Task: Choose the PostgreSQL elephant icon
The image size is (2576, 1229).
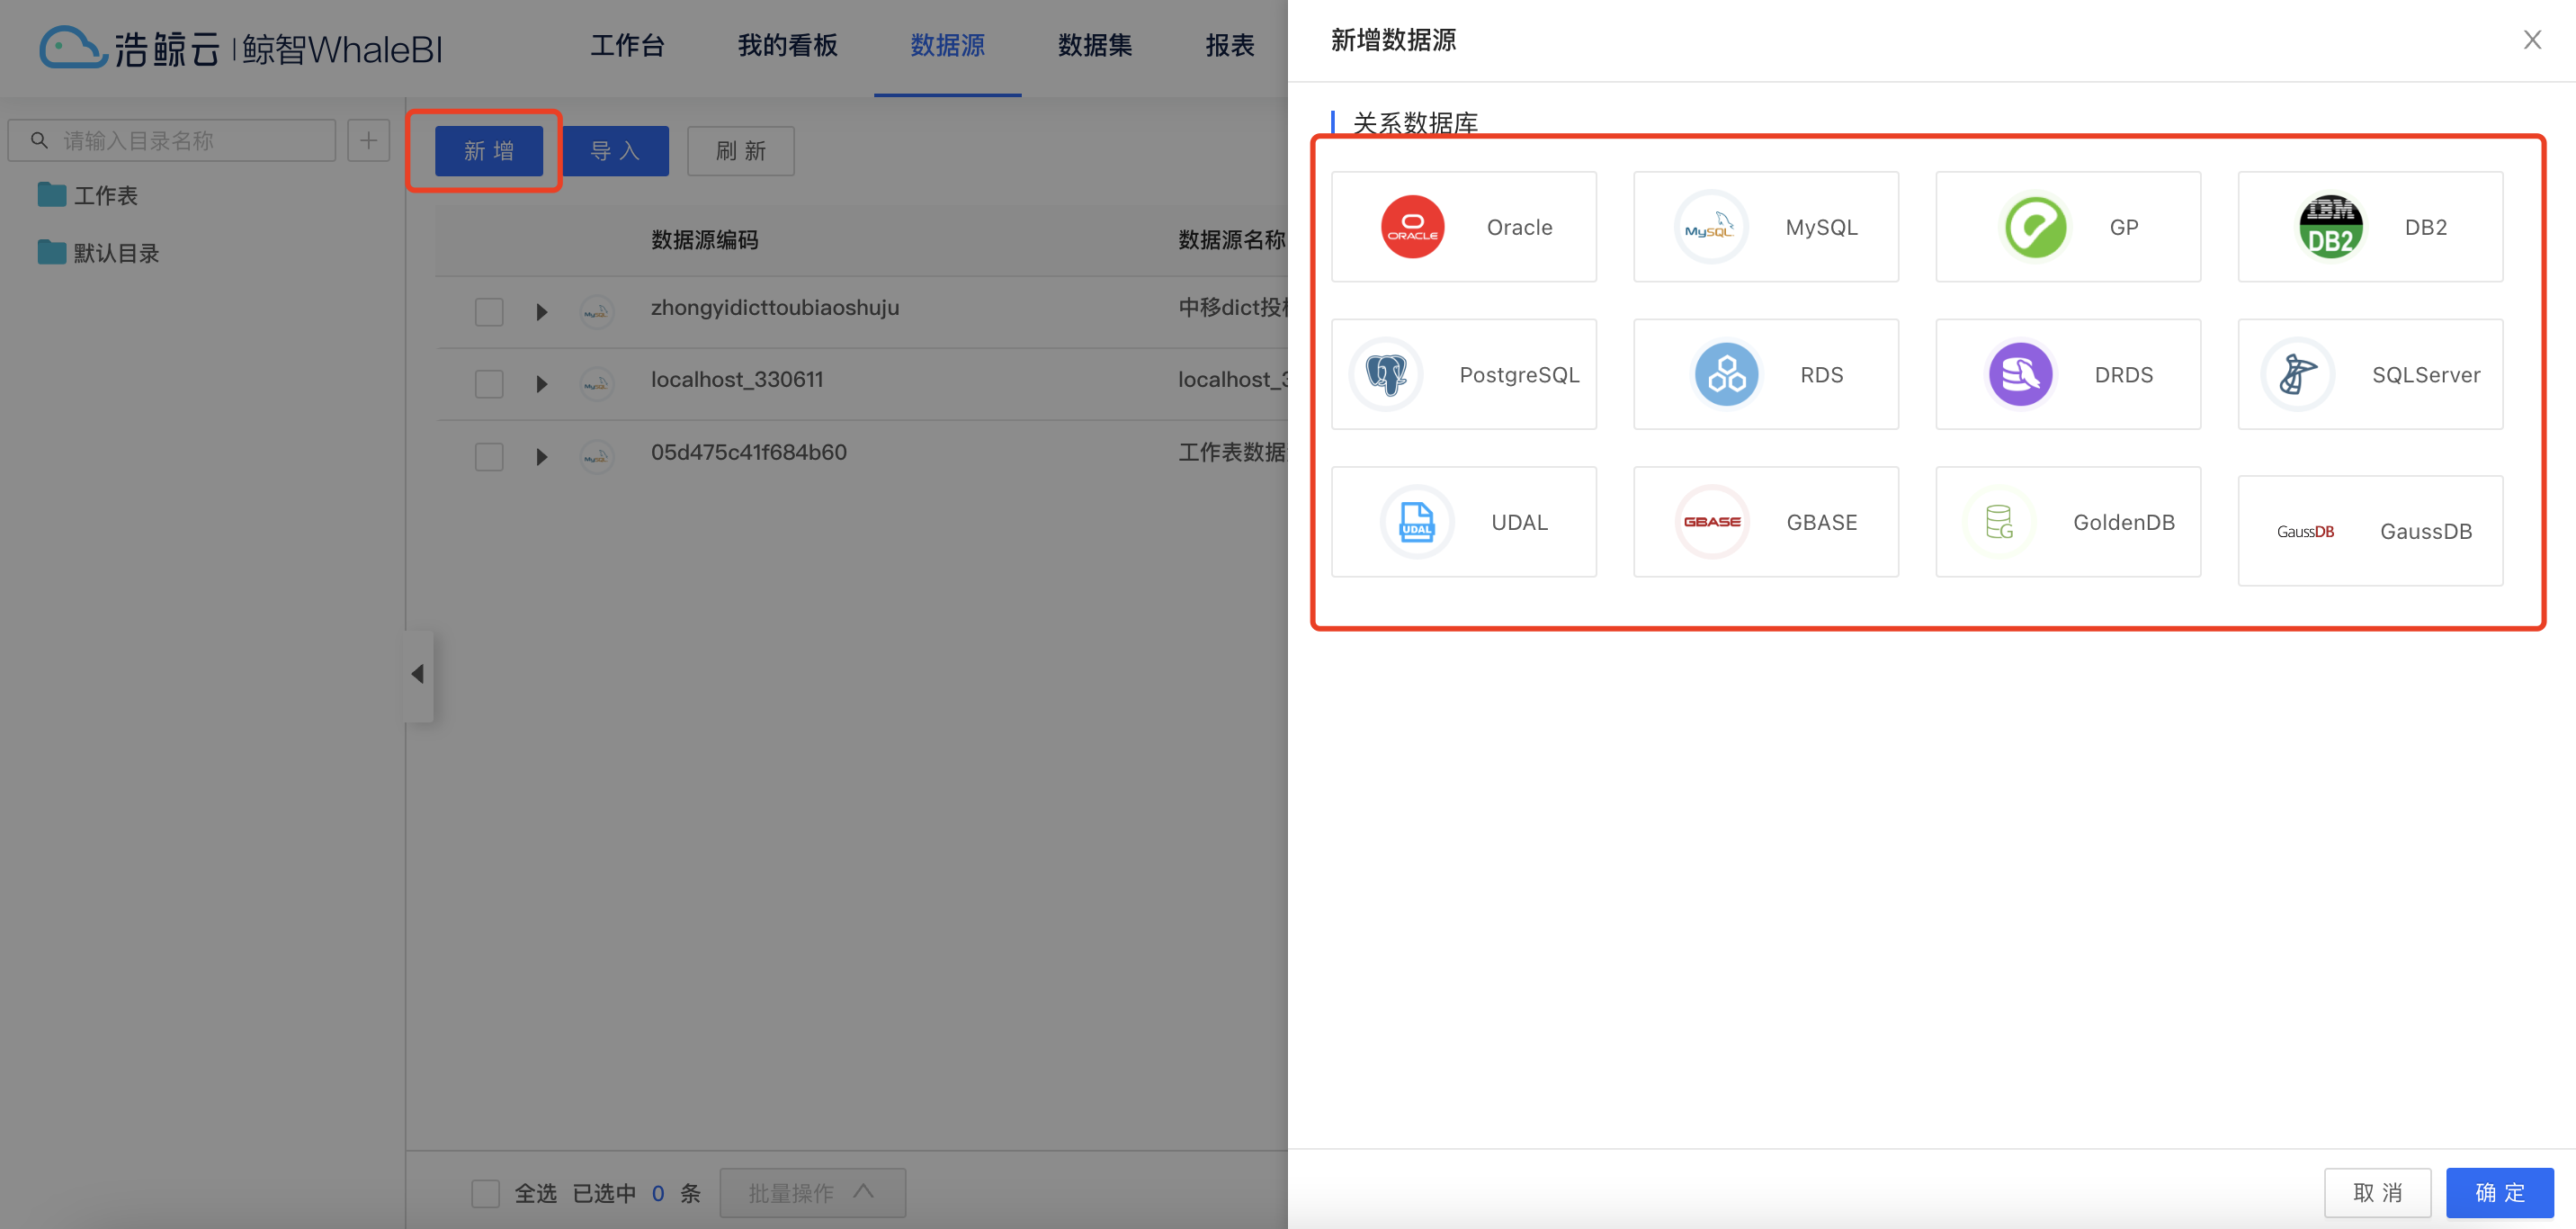Action: pos(1386,375)
